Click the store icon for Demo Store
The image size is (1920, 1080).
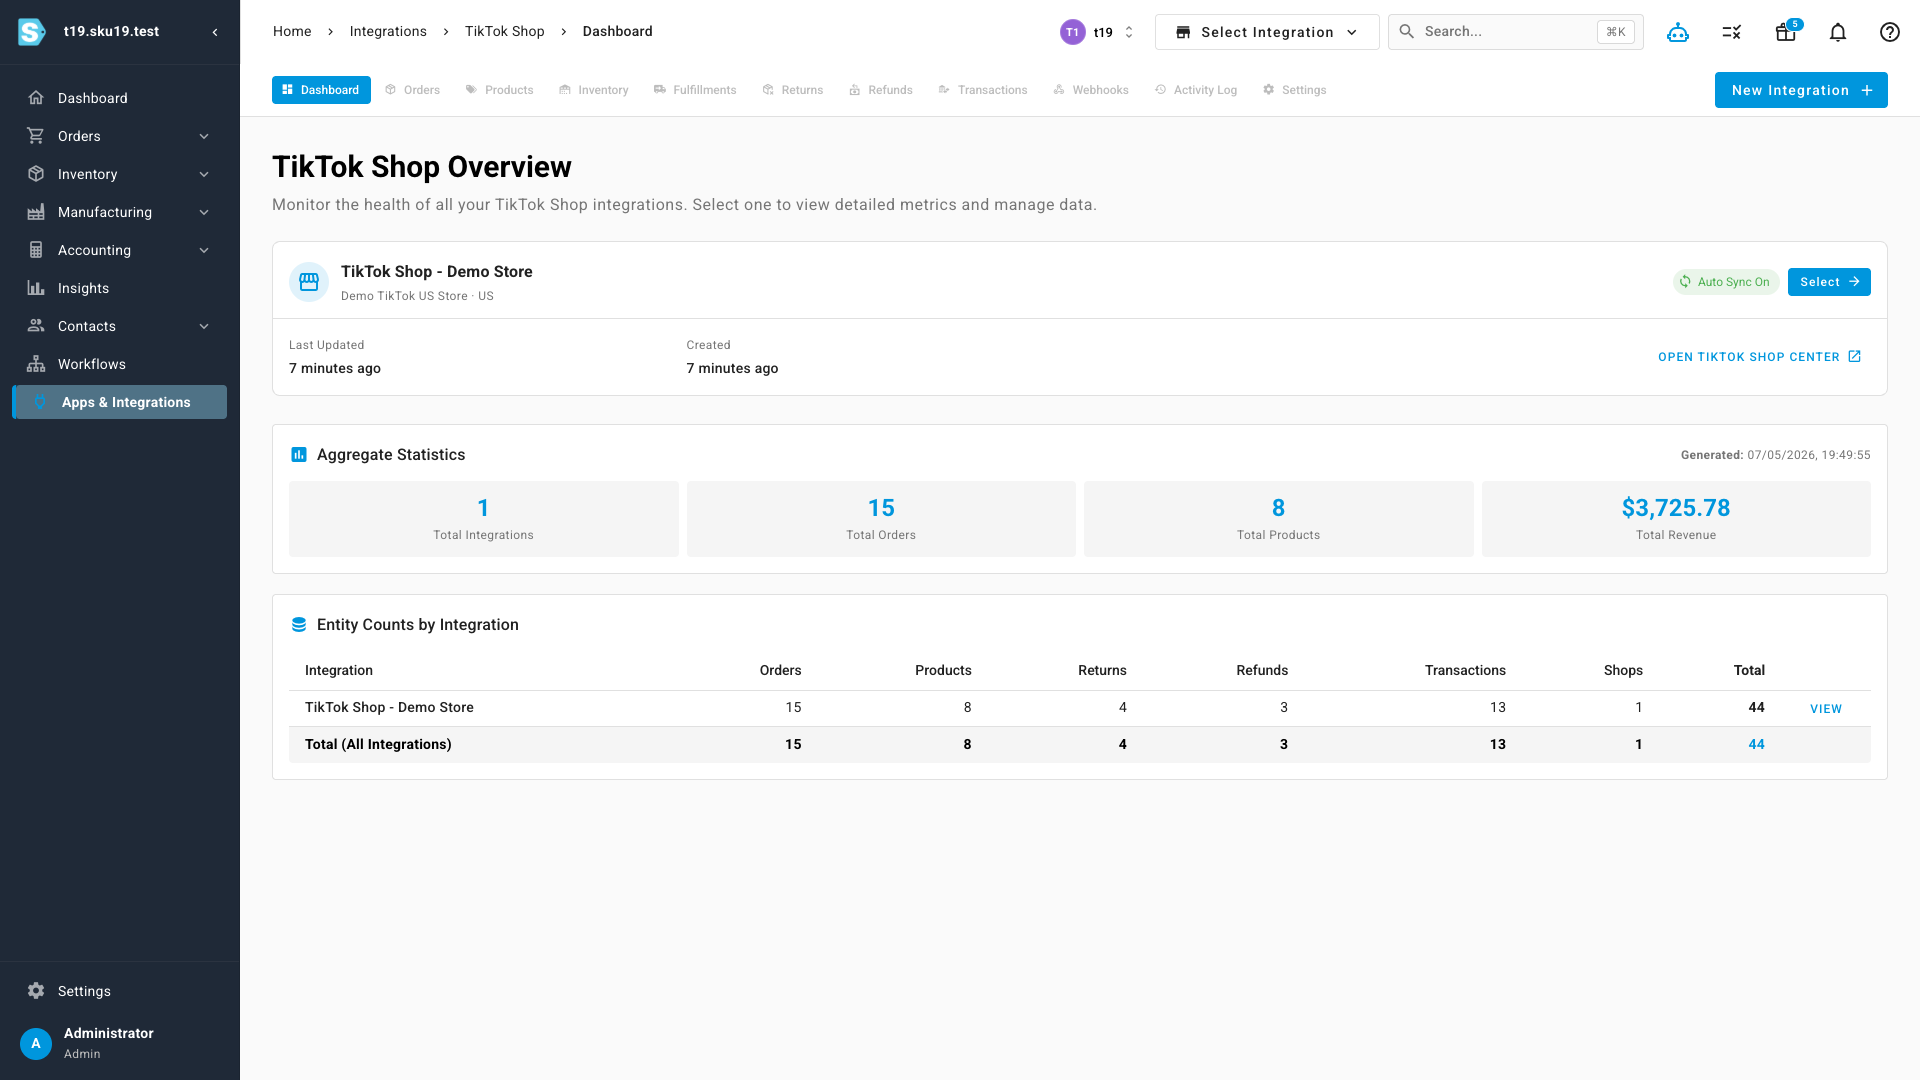coord(309,282)
